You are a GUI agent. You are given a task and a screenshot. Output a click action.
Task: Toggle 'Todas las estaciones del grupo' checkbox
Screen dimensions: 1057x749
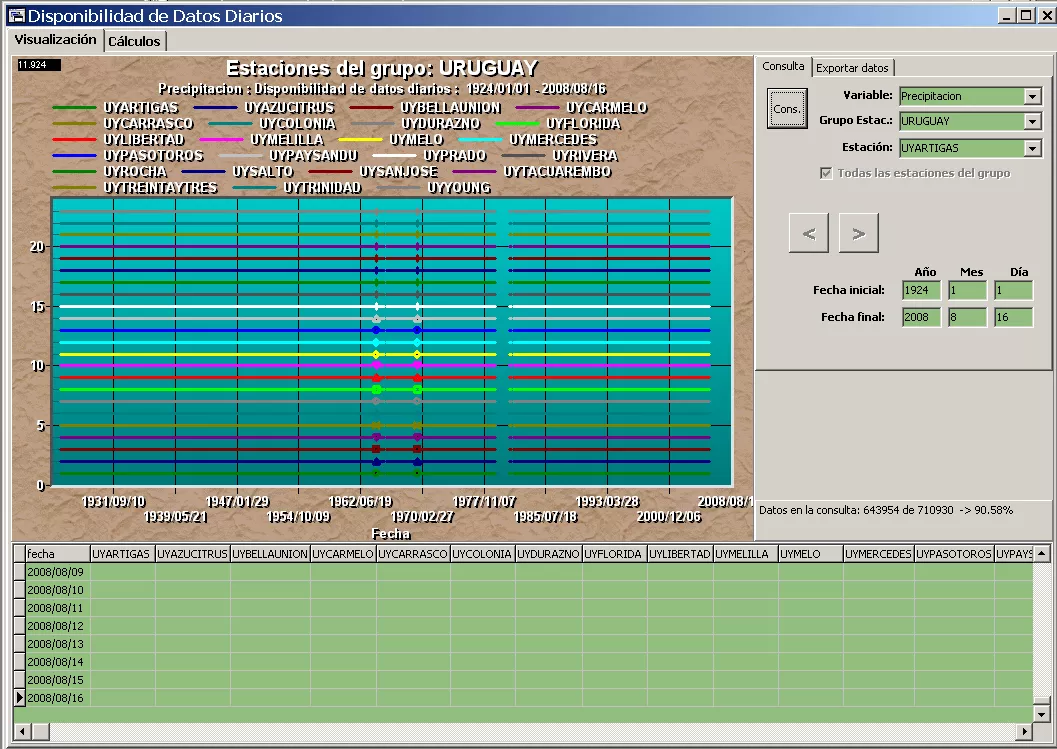click(x=826, y=173)
